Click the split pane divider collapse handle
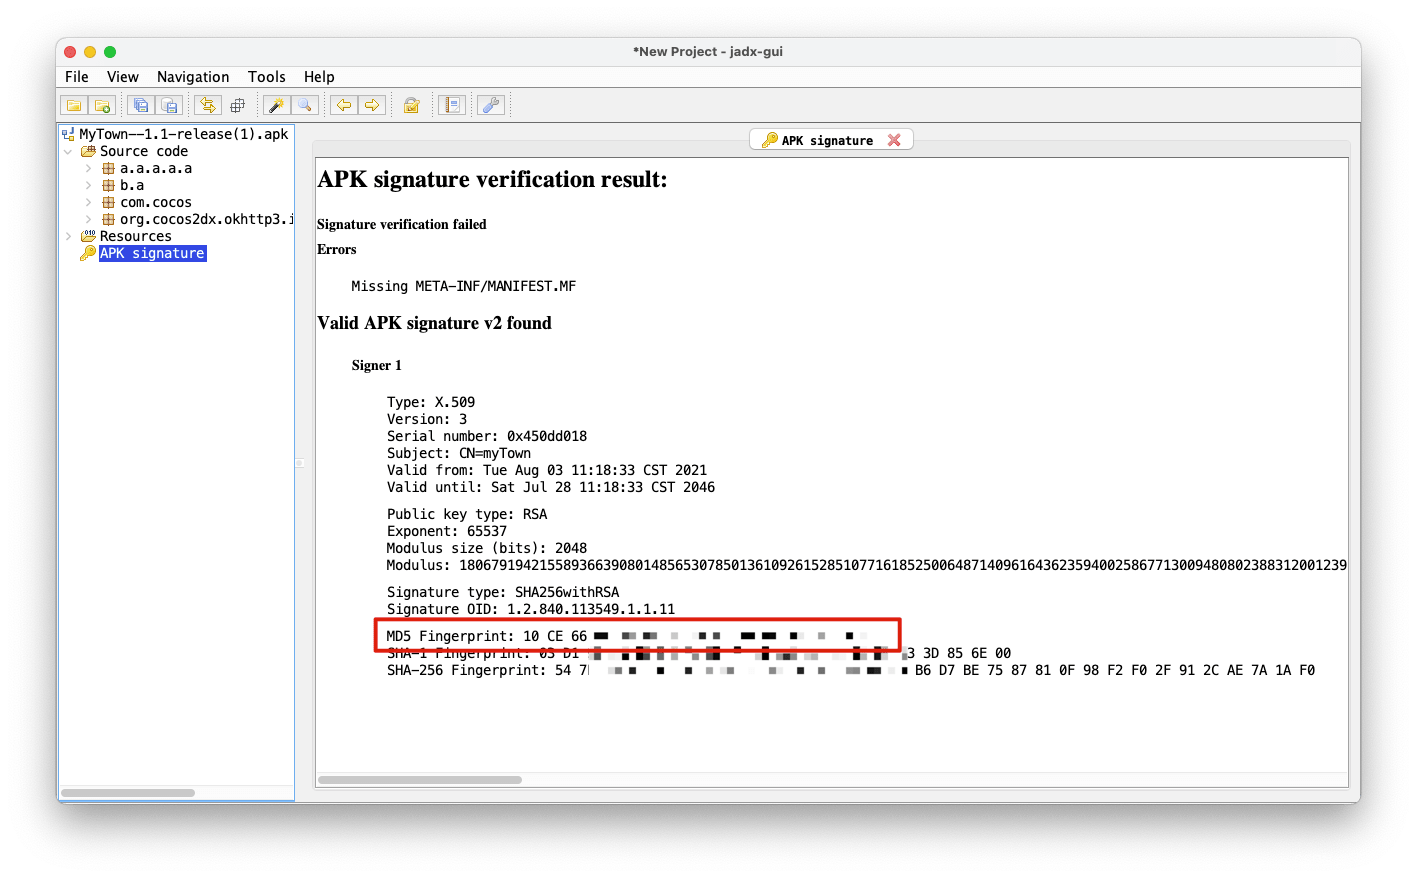Screen dimensions: 1417x878 click(x=299, y=463)
